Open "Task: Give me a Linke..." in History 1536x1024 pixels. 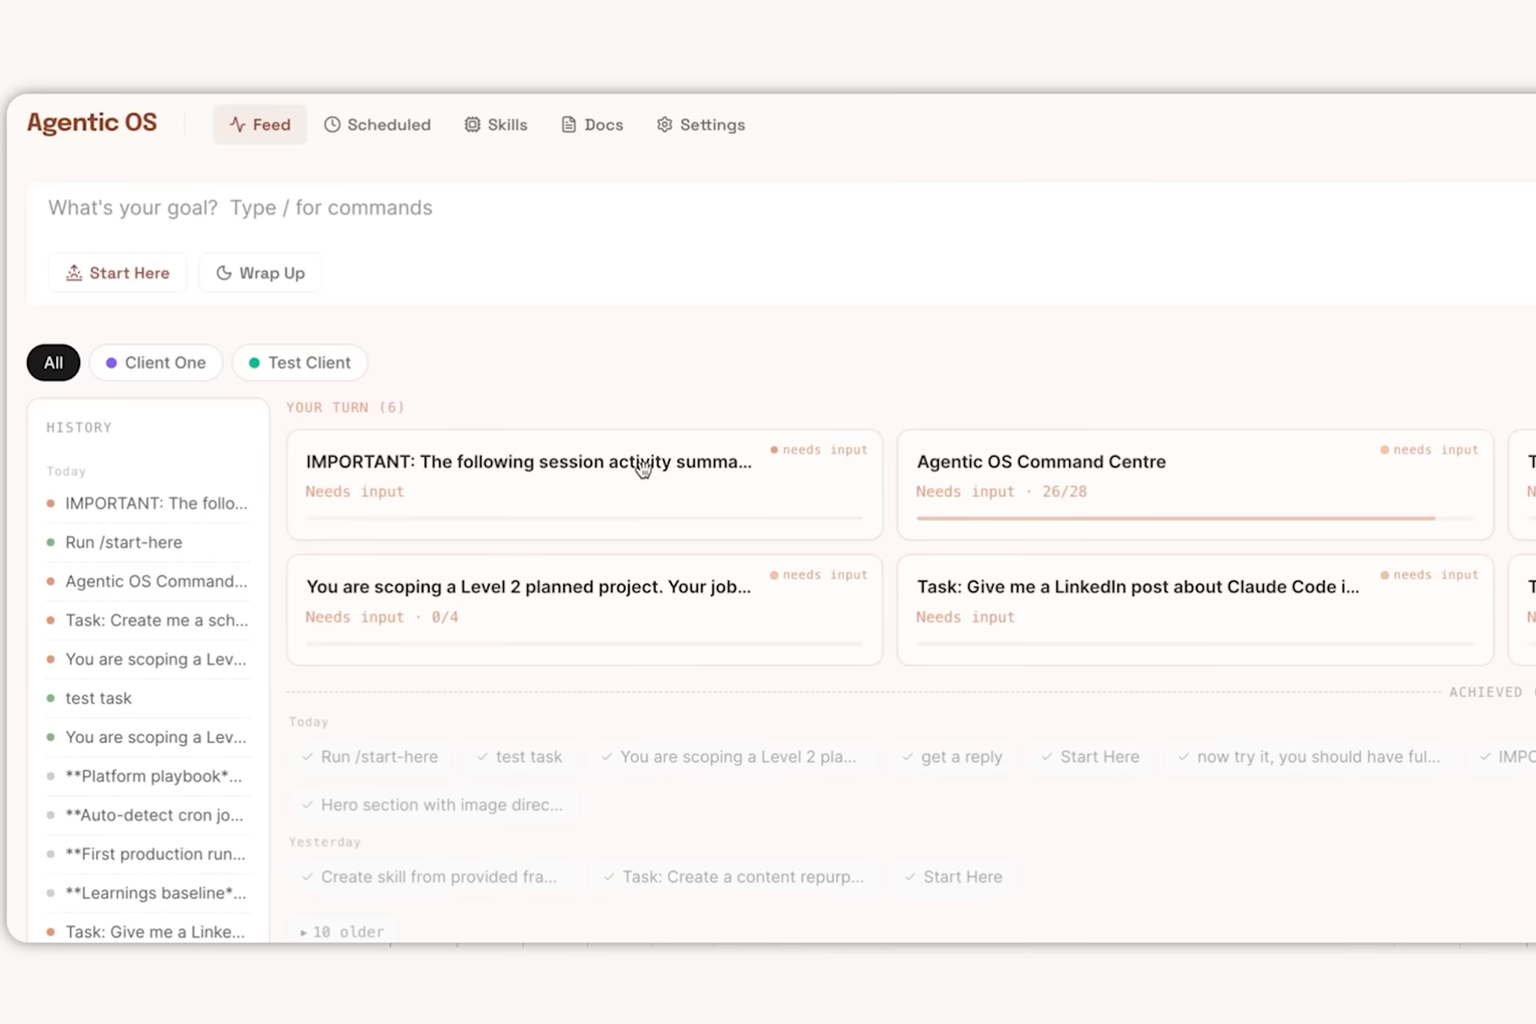click(148, 932)
